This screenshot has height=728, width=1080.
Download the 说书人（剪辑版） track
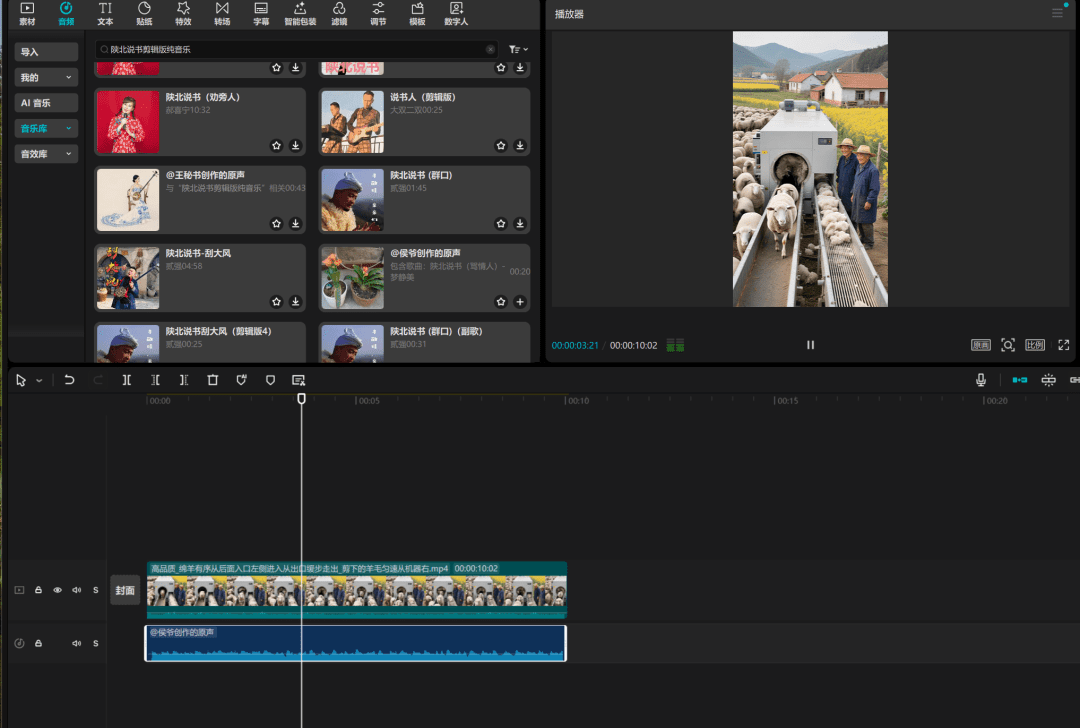point(520,145)
